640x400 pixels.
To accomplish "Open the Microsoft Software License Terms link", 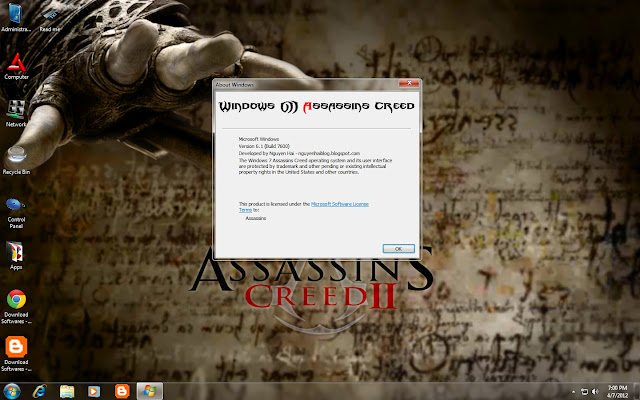I will 304,207.
